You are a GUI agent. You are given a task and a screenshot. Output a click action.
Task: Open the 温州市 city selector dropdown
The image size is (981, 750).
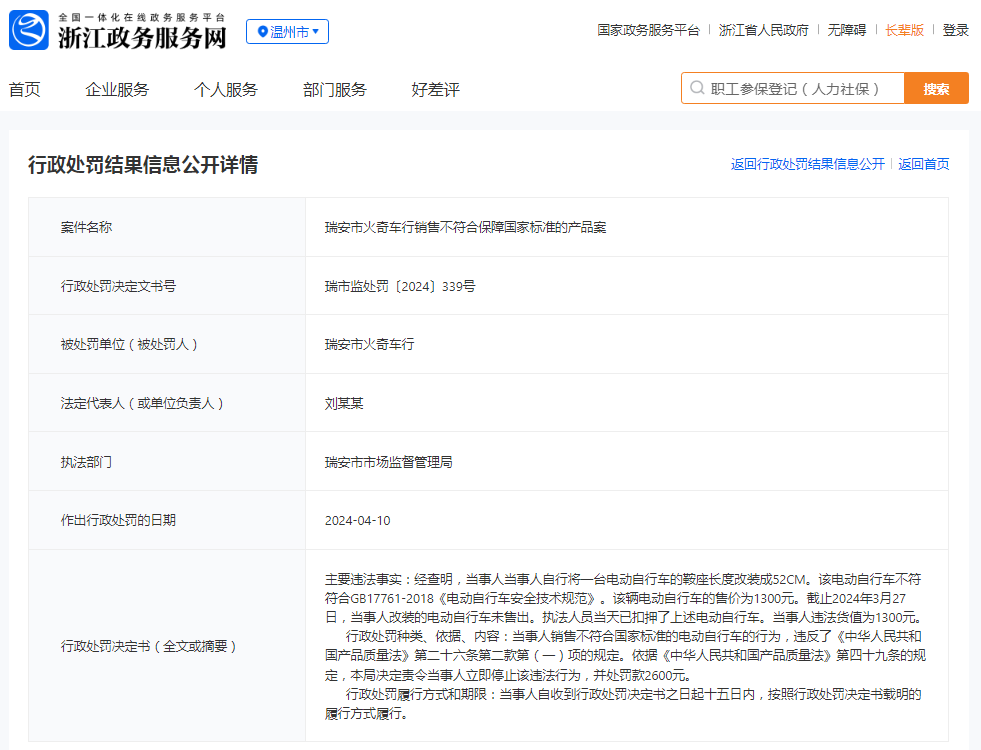click(x=288, y=32)
